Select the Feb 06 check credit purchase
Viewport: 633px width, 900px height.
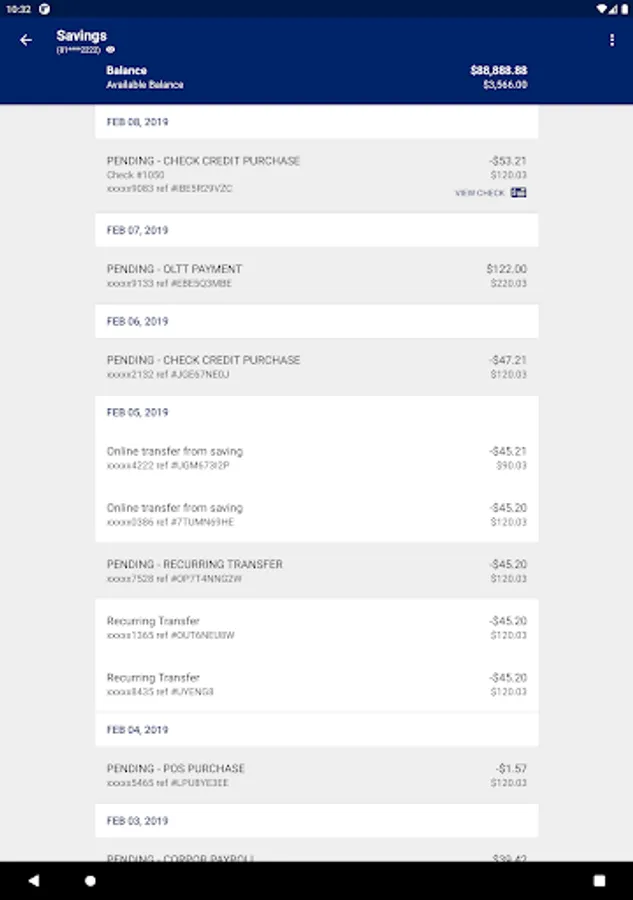[x=316, y=367]
